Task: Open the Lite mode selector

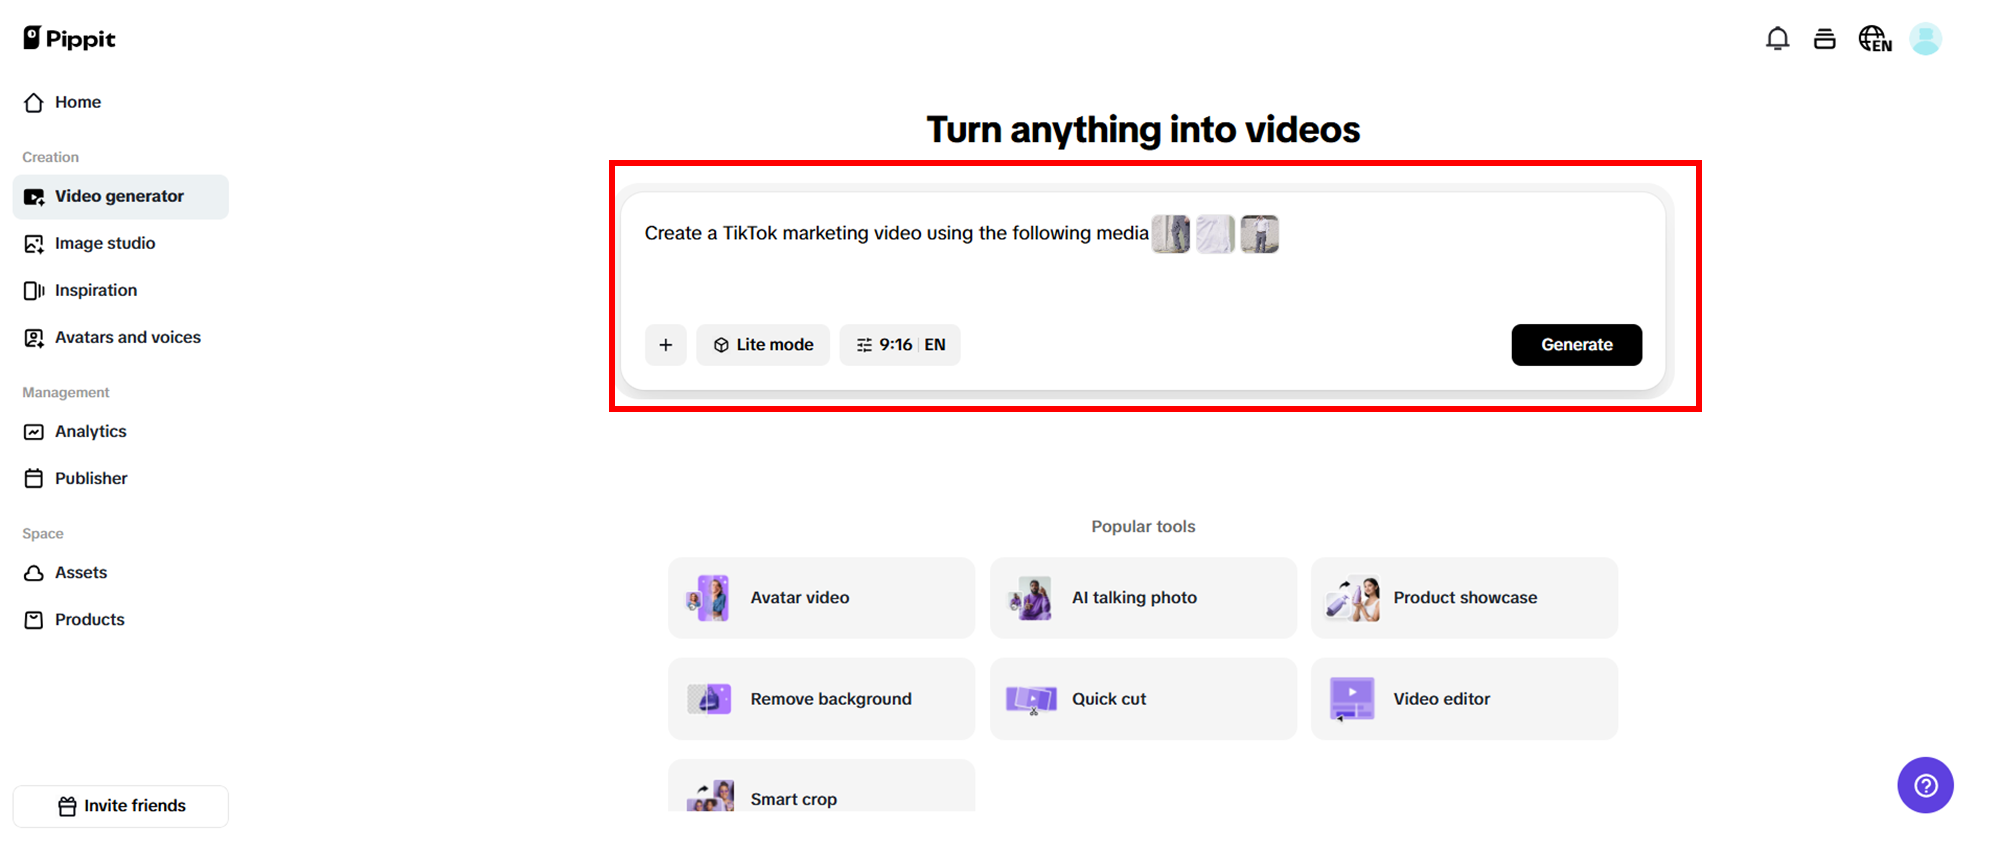Action: coord(763,345)
